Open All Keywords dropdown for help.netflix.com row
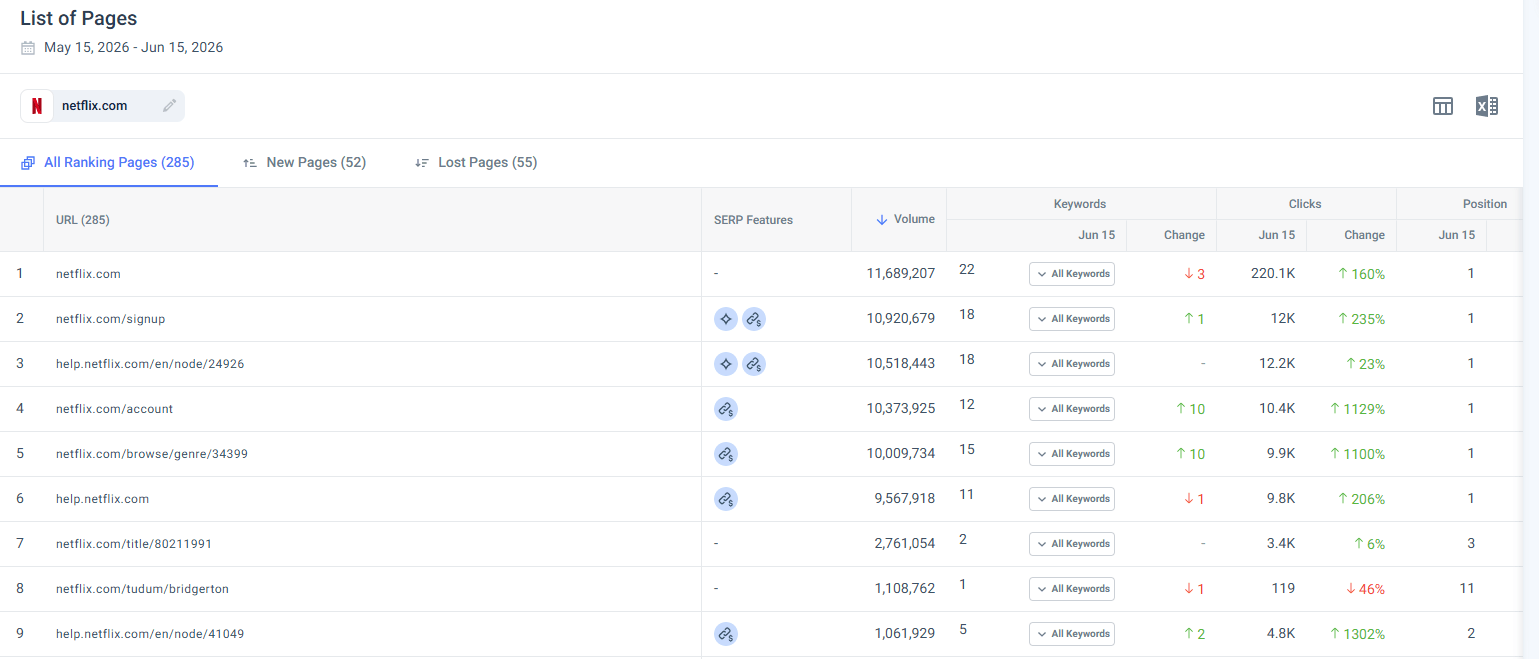The width and height of the screenshot is (1539, 659). (1072, 499)
